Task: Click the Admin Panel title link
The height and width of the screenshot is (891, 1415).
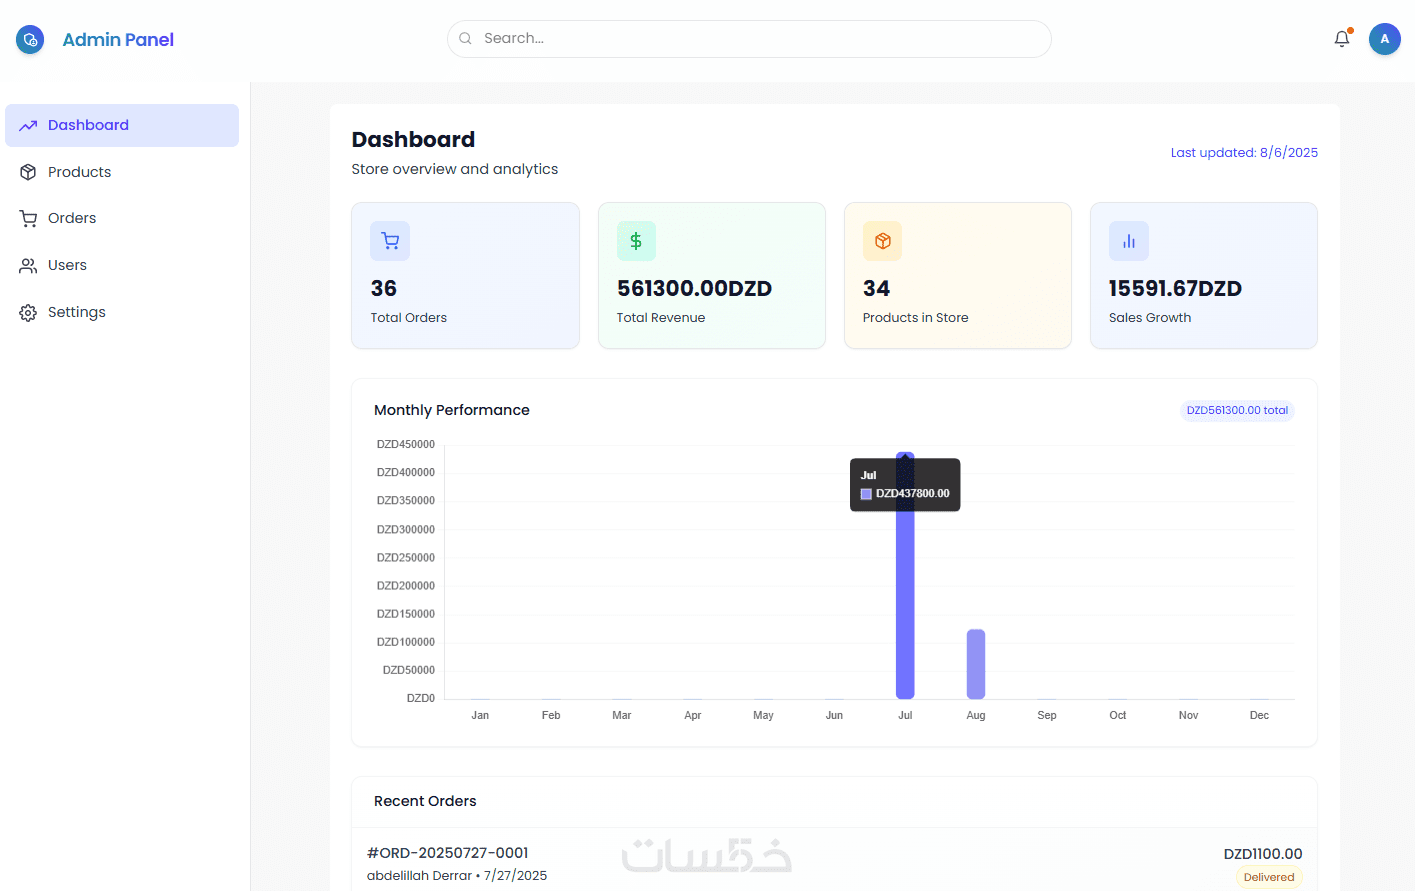Action: point(118,40)
